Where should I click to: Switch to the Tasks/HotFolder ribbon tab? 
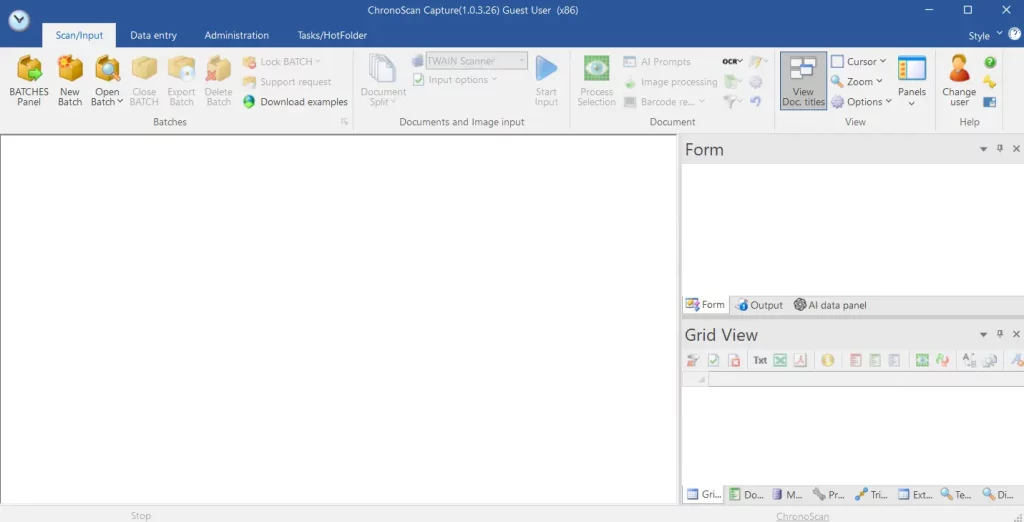(332, 35)
